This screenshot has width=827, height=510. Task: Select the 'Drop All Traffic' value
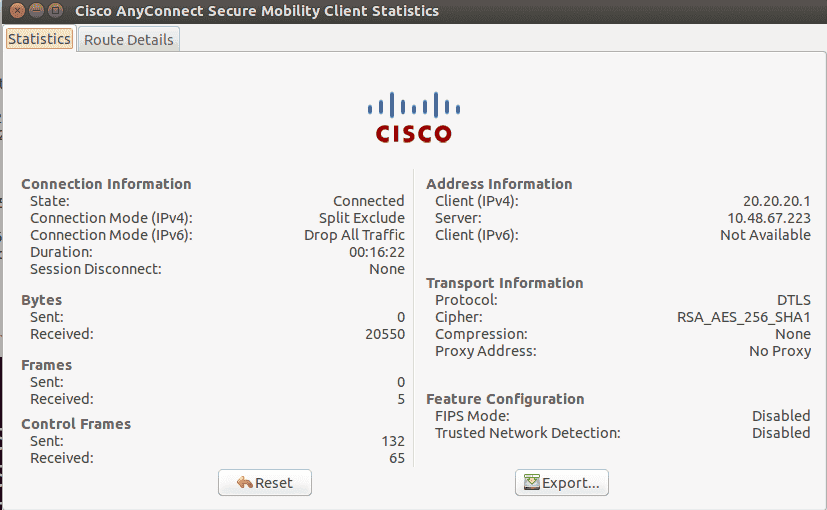(x=354, y=235)
